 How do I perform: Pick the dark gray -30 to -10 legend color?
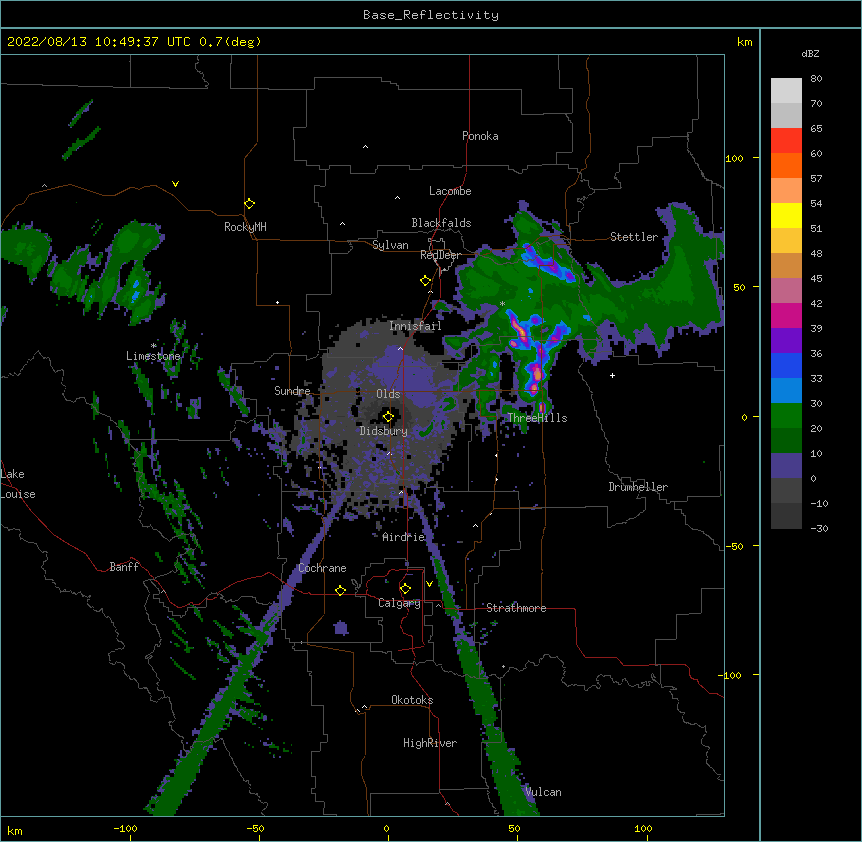coord(786,516)
